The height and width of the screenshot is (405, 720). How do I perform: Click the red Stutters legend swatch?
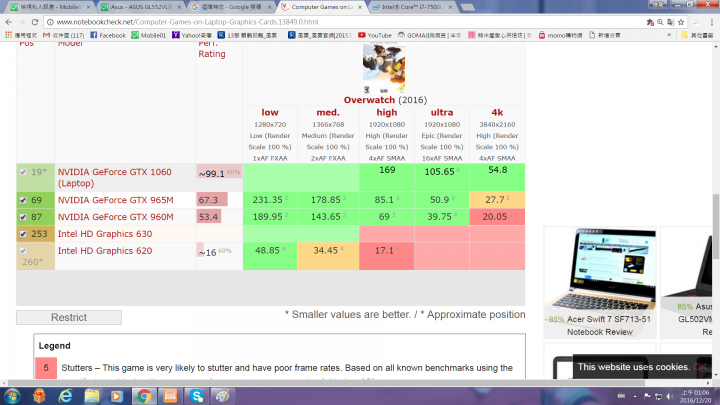(x=46, y=368)
